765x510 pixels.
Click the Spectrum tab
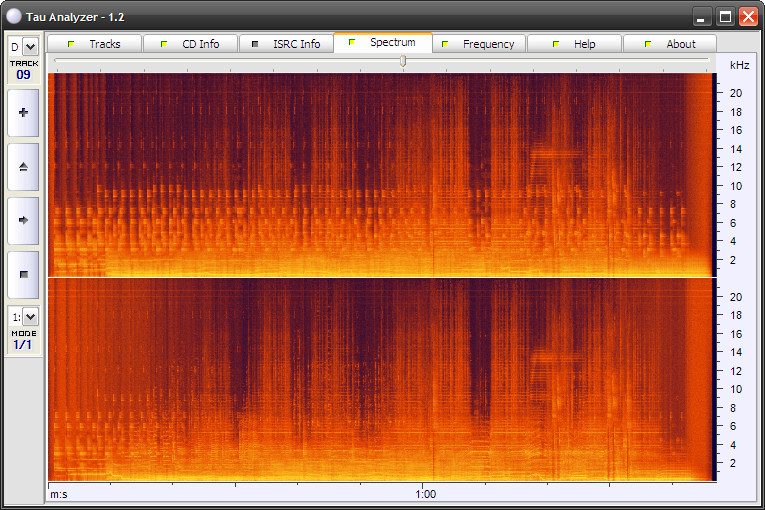coord(382,43)
